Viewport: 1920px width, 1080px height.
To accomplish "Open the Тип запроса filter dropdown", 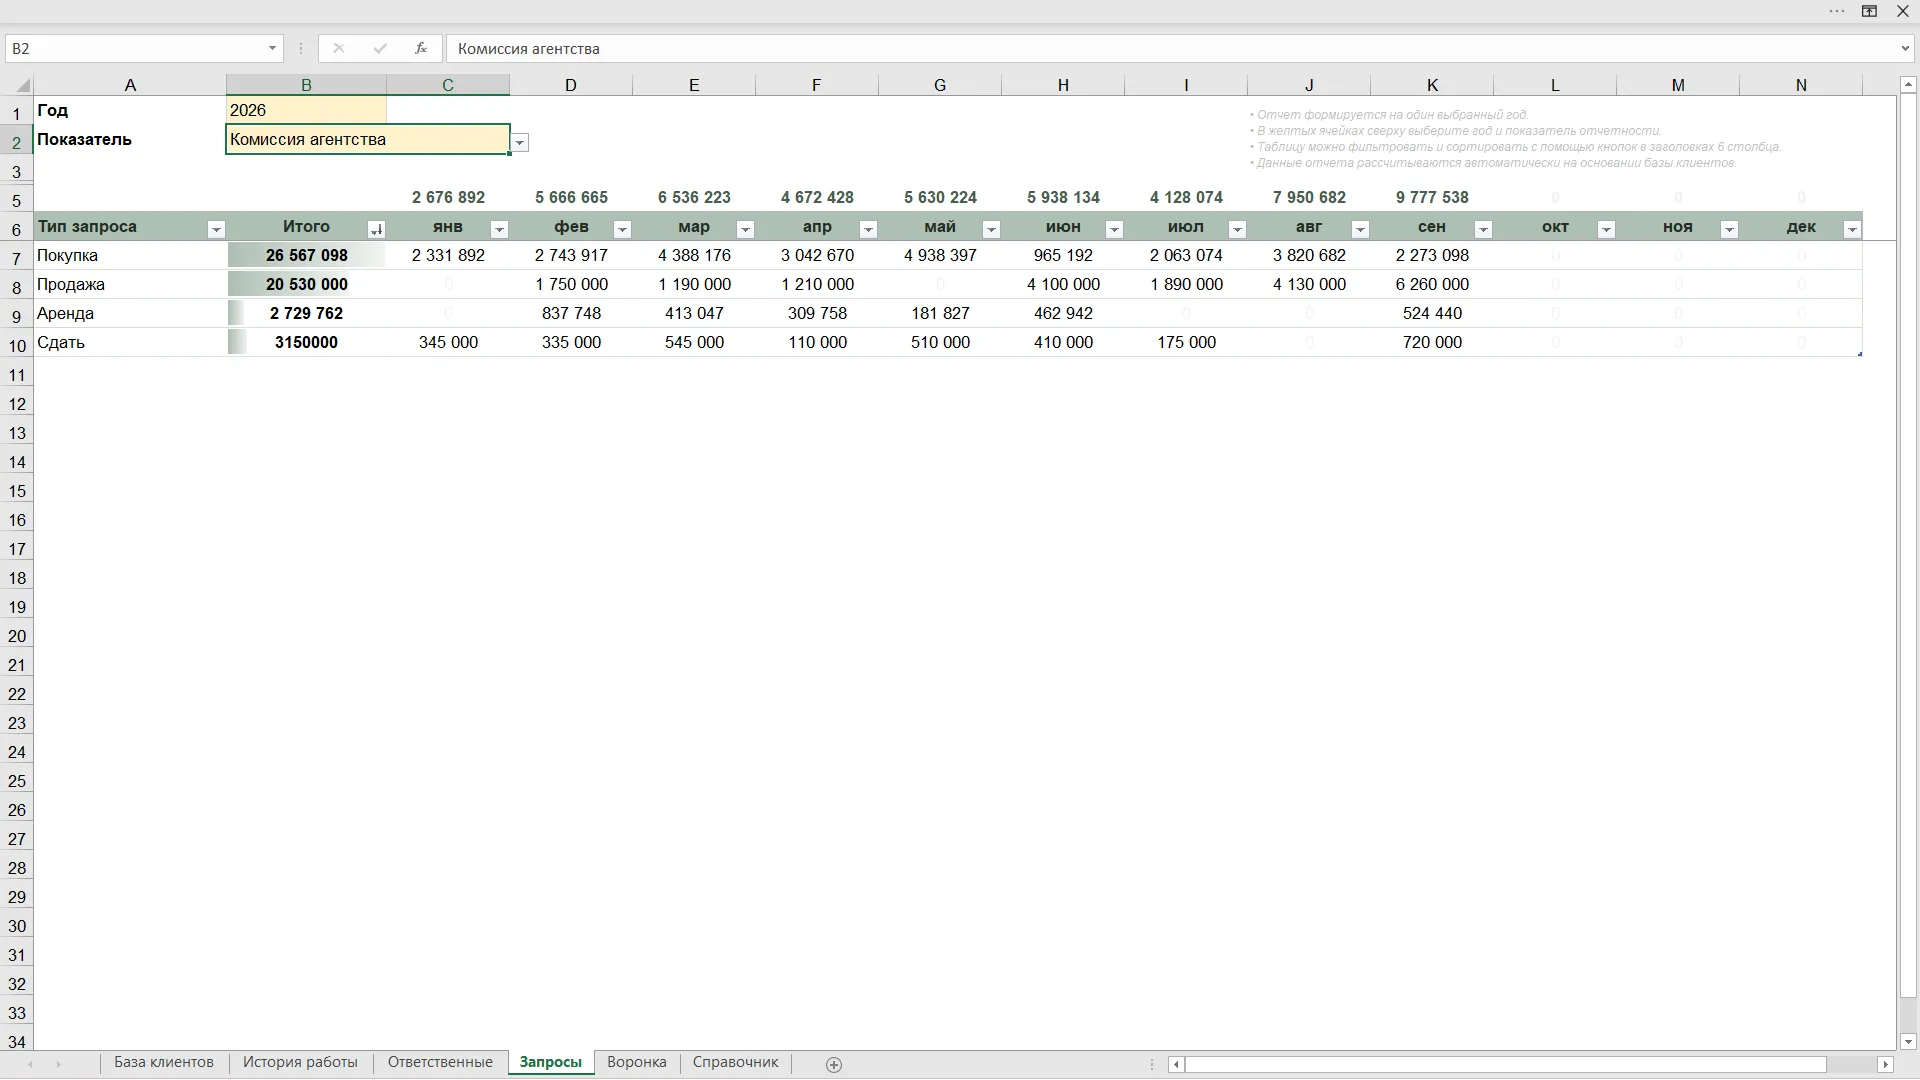I will coord(216,230).
